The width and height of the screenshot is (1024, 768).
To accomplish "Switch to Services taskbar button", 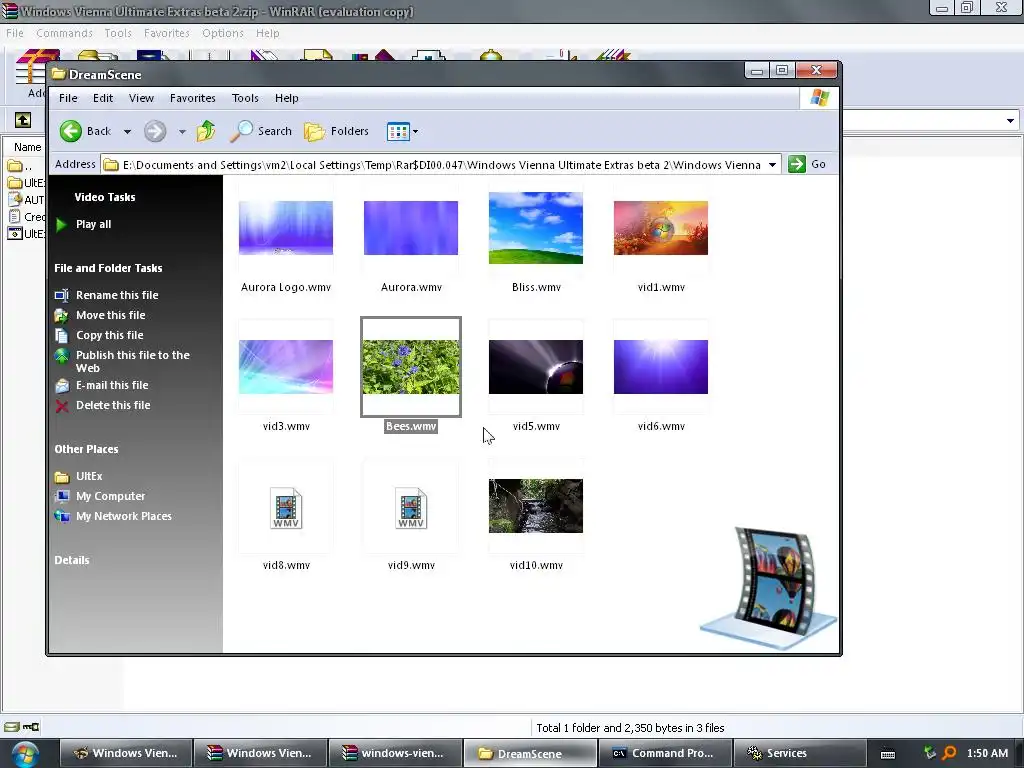I will 800,754.
